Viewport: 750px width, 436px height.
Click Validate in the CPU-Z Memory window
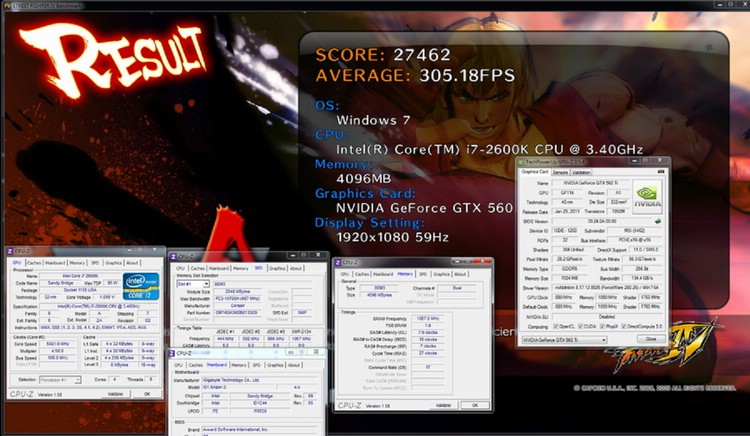(443, 405)
